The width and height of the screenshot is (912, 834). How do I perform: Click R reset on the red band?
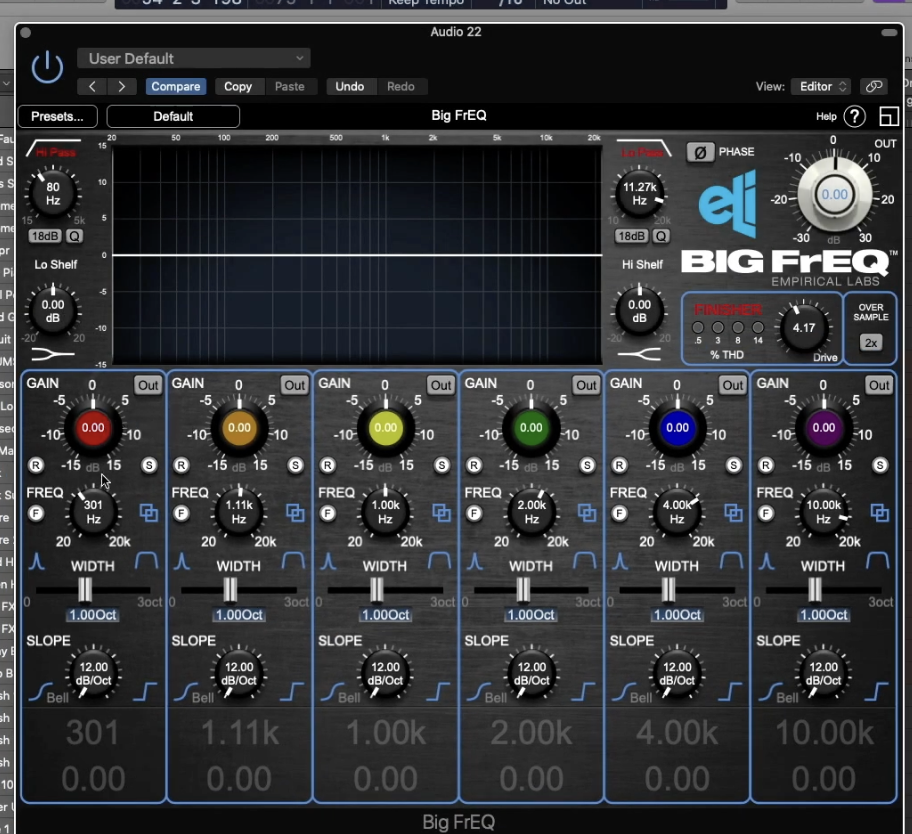[x=36, y=465]
